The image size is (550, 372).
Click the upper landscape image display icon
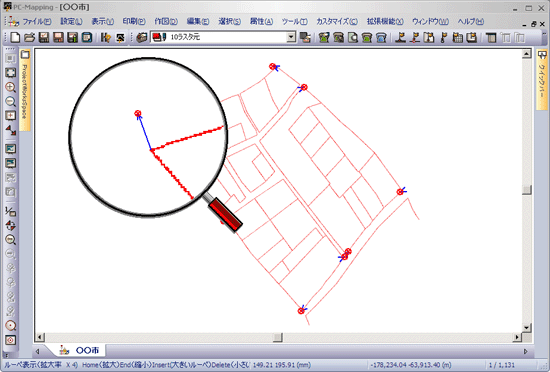tap(11, 149)
